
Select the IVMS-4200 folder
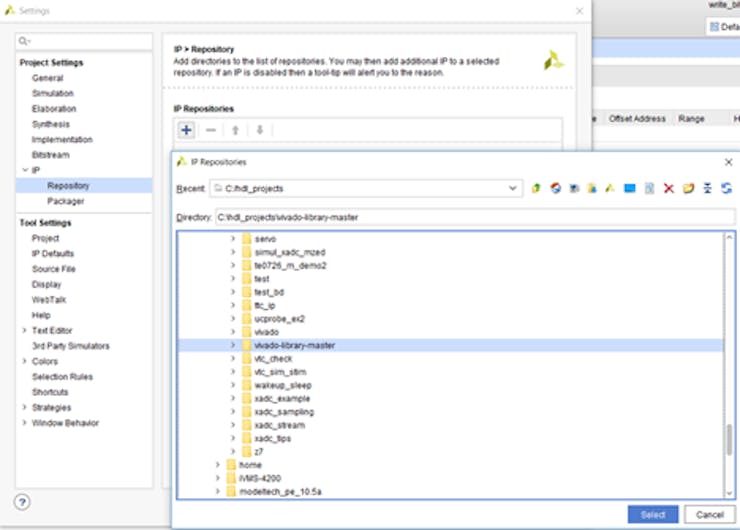[x=260, y=478]
